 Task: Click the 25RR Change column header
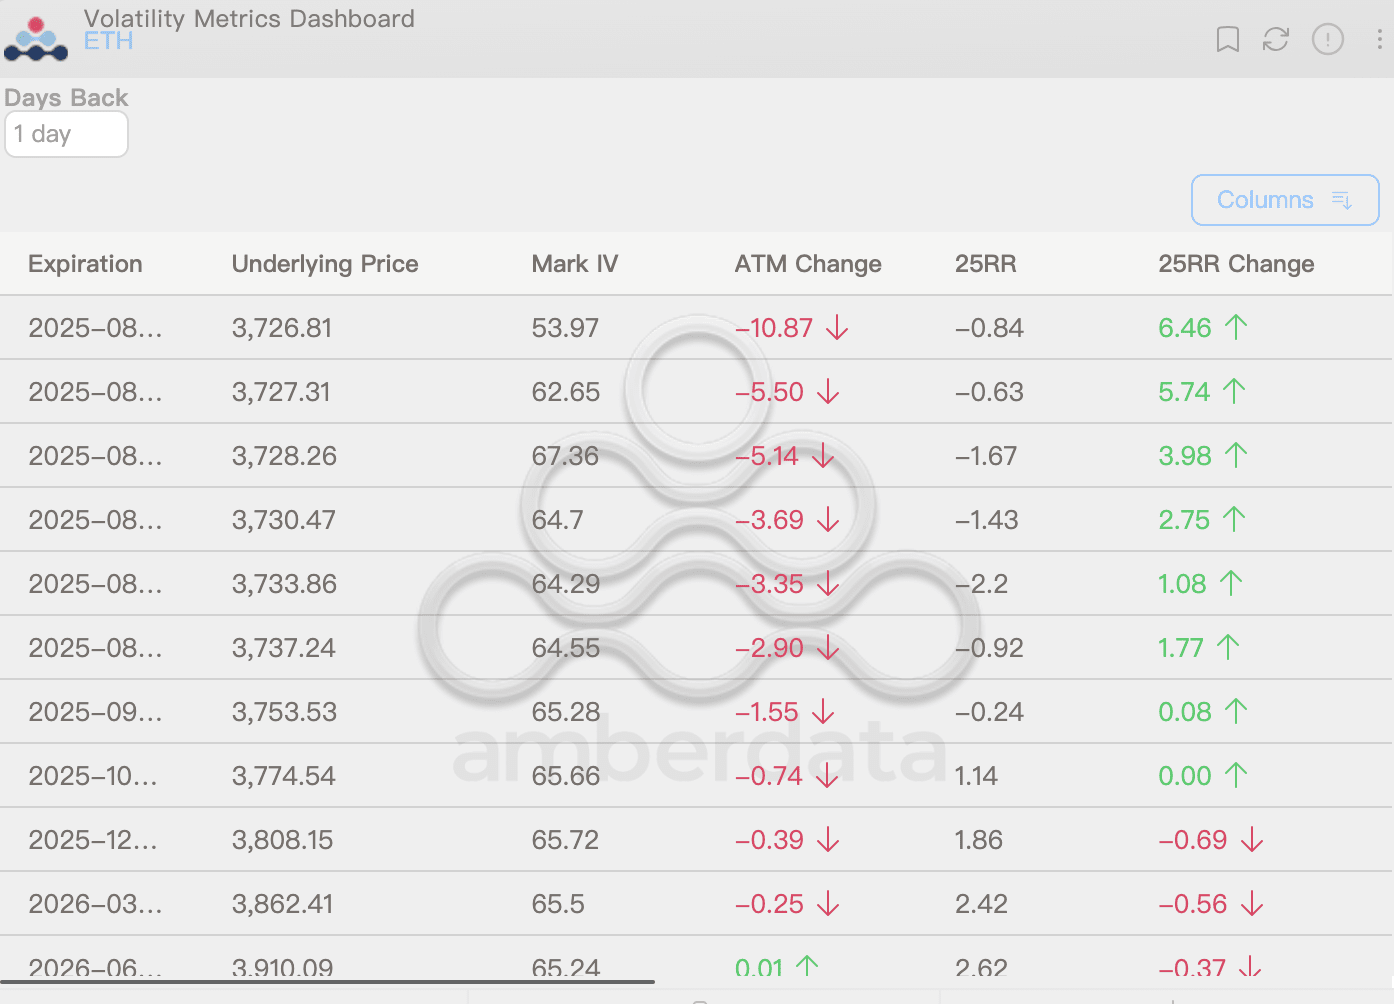click(1236, 264)
